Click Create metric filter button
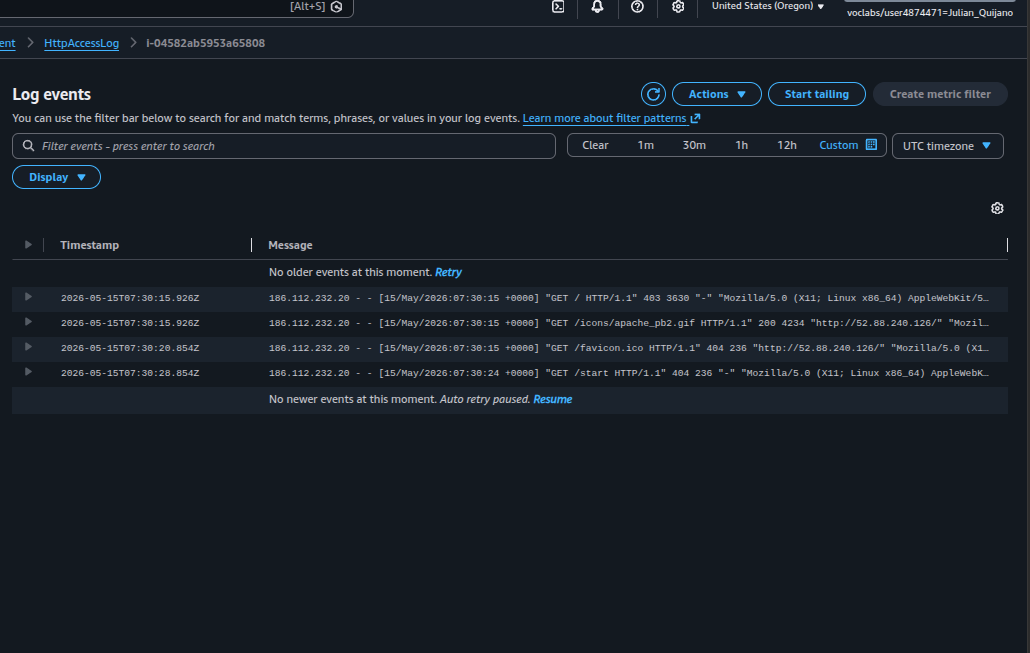 click(940, 94)
